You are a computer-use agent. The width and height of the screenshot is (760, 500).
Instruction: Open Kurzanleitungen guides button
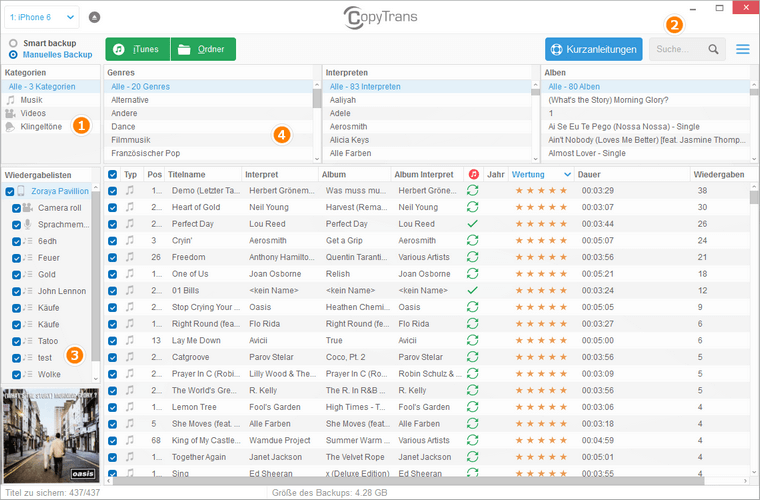click(x=593, y=49)
